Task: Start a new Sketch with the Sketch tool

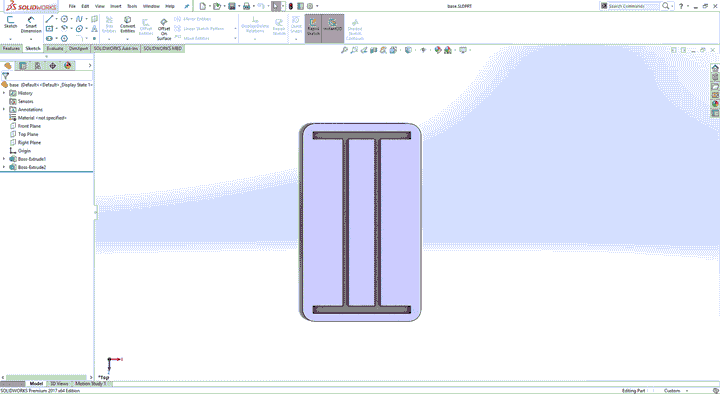Action: click(x=10, y=23)
